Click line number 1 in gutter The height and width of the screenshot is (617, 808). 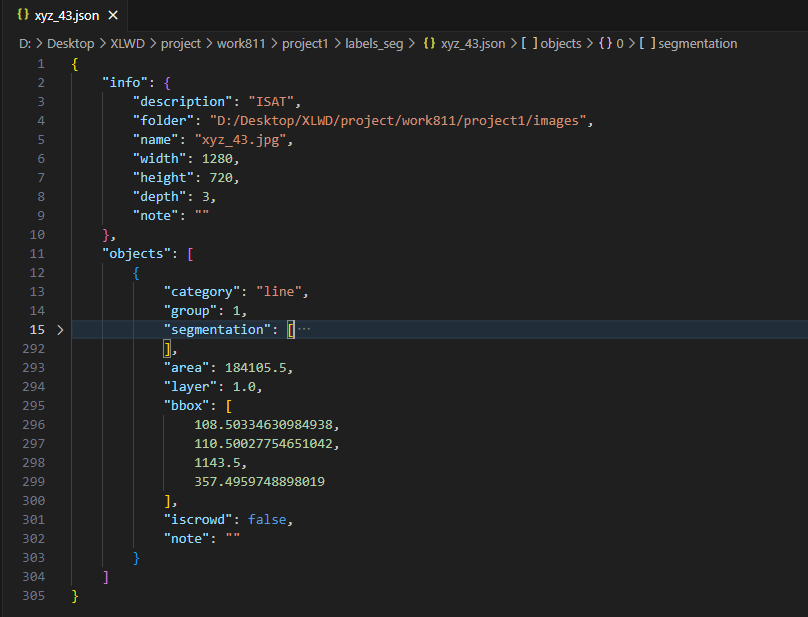click(x=41, y=64)
